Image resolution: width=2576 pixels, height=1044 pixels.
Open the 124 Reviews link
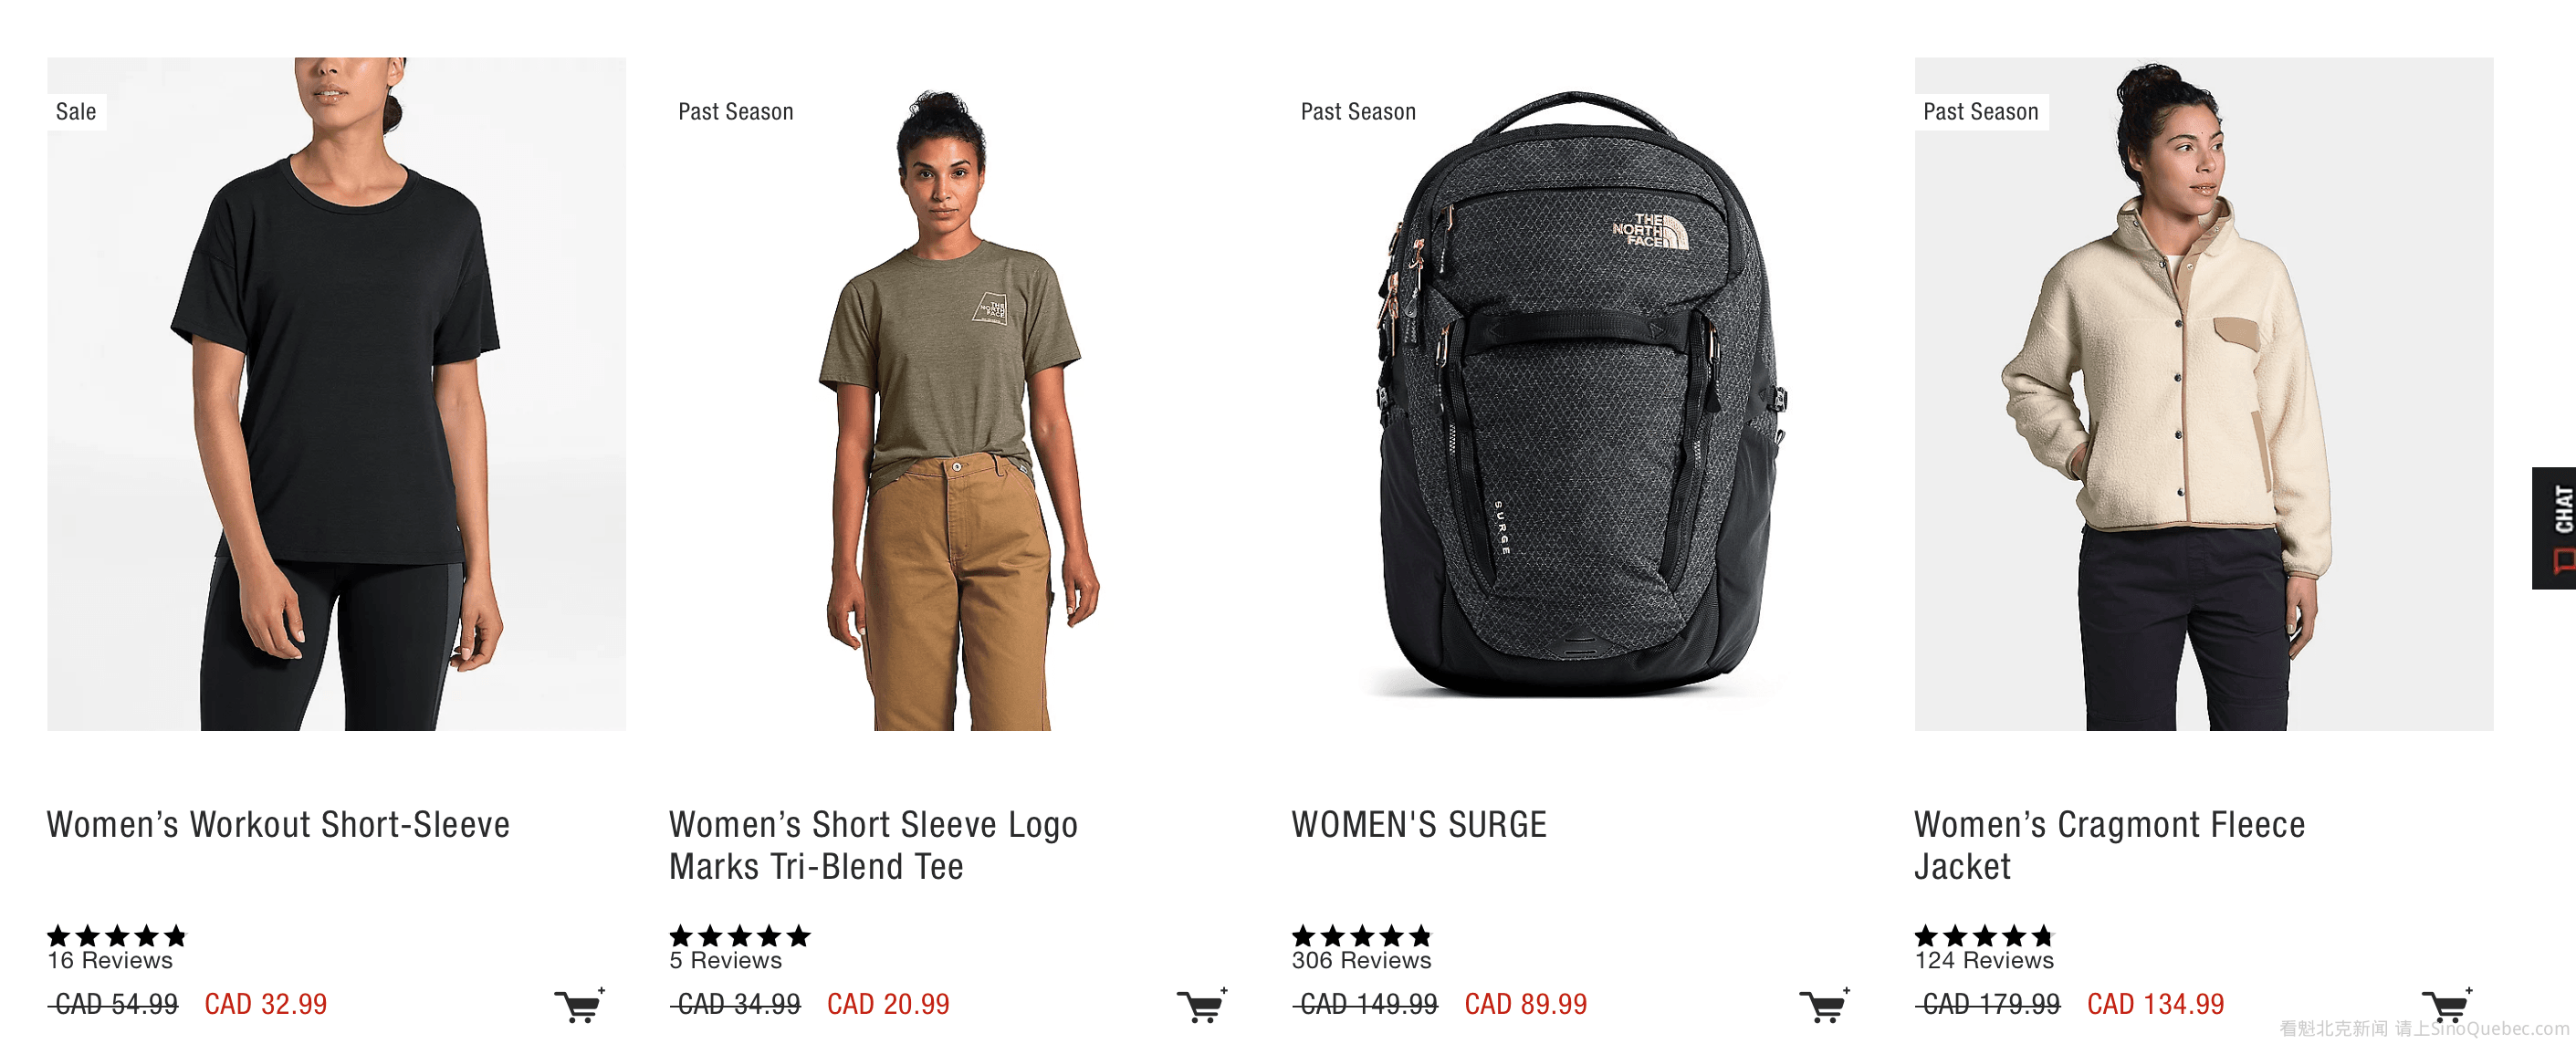pos(1984,961)
